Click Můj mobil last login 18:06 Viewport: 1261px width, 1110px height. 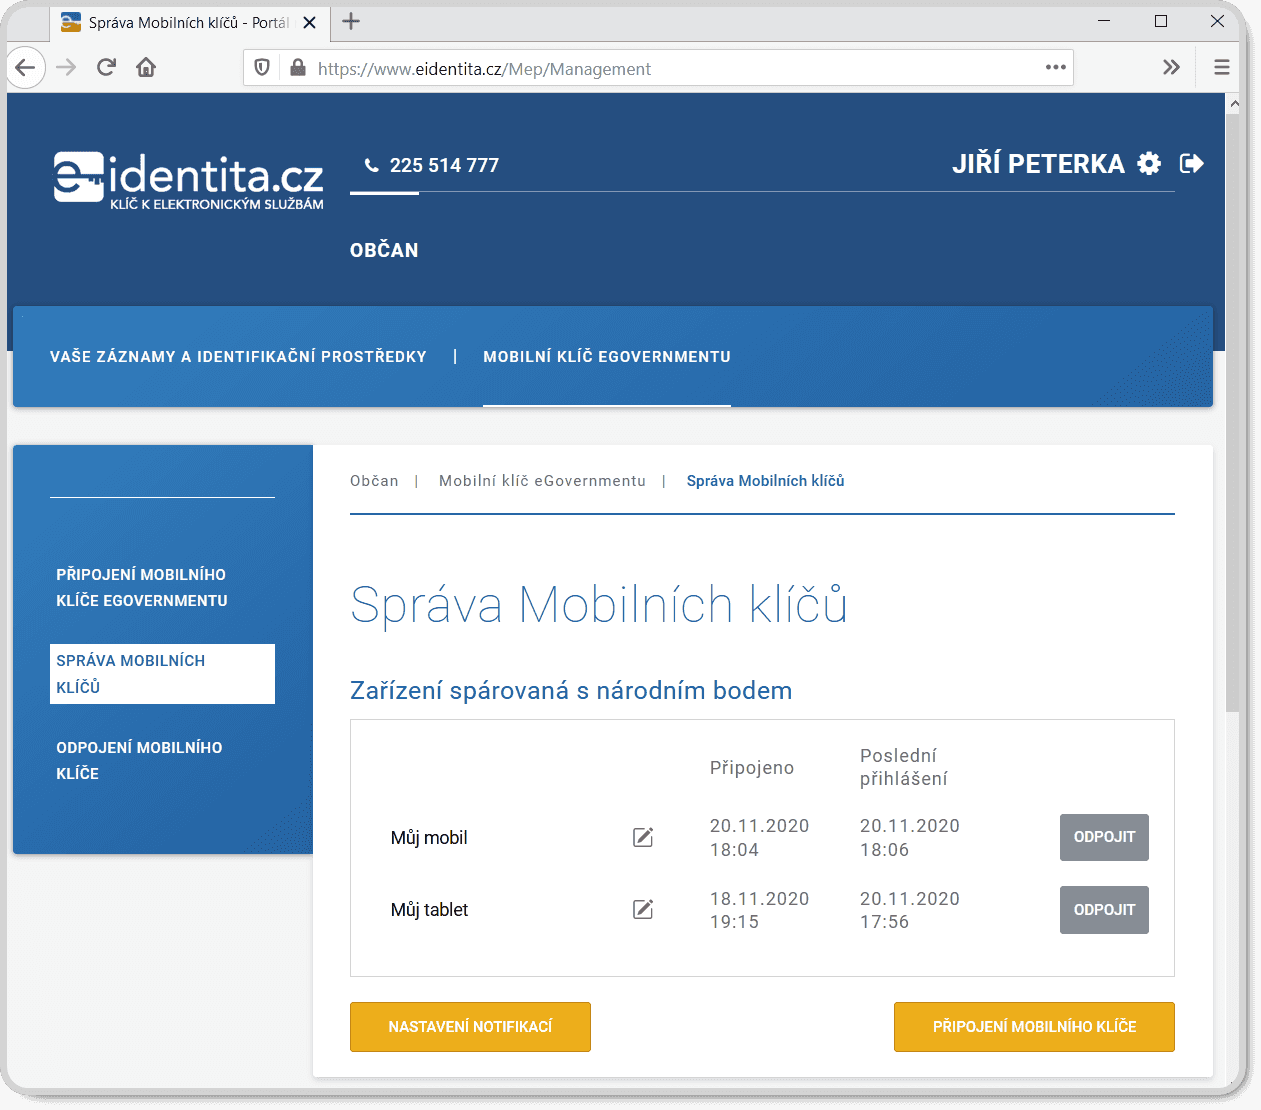[x=884, y=850]
